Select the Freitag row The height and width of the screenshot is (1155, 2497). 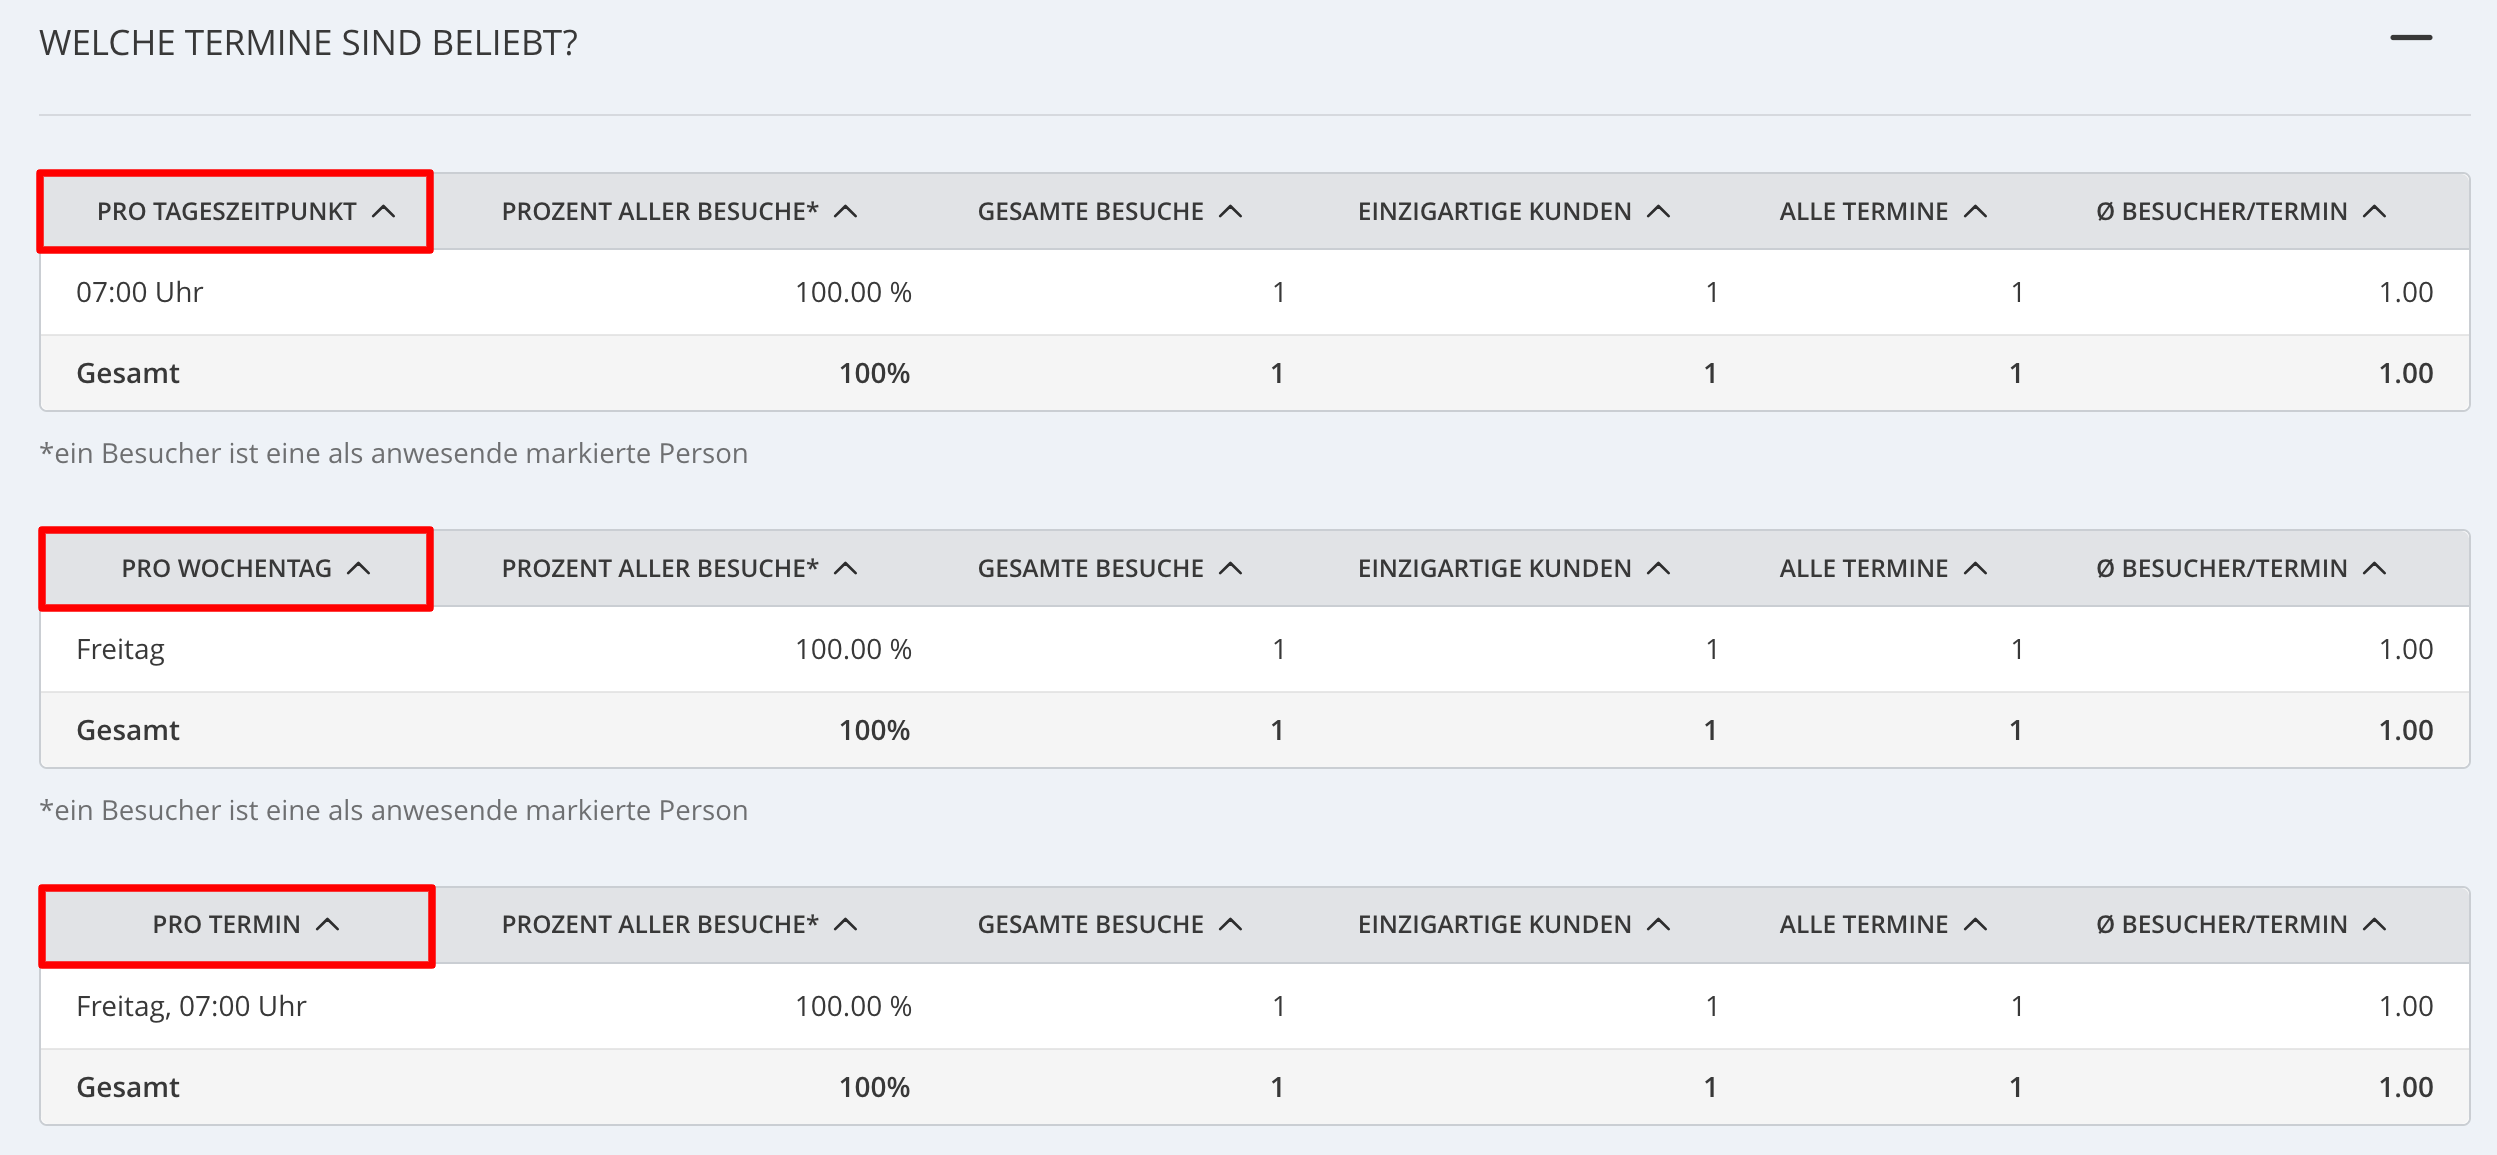pos(1254,649)
